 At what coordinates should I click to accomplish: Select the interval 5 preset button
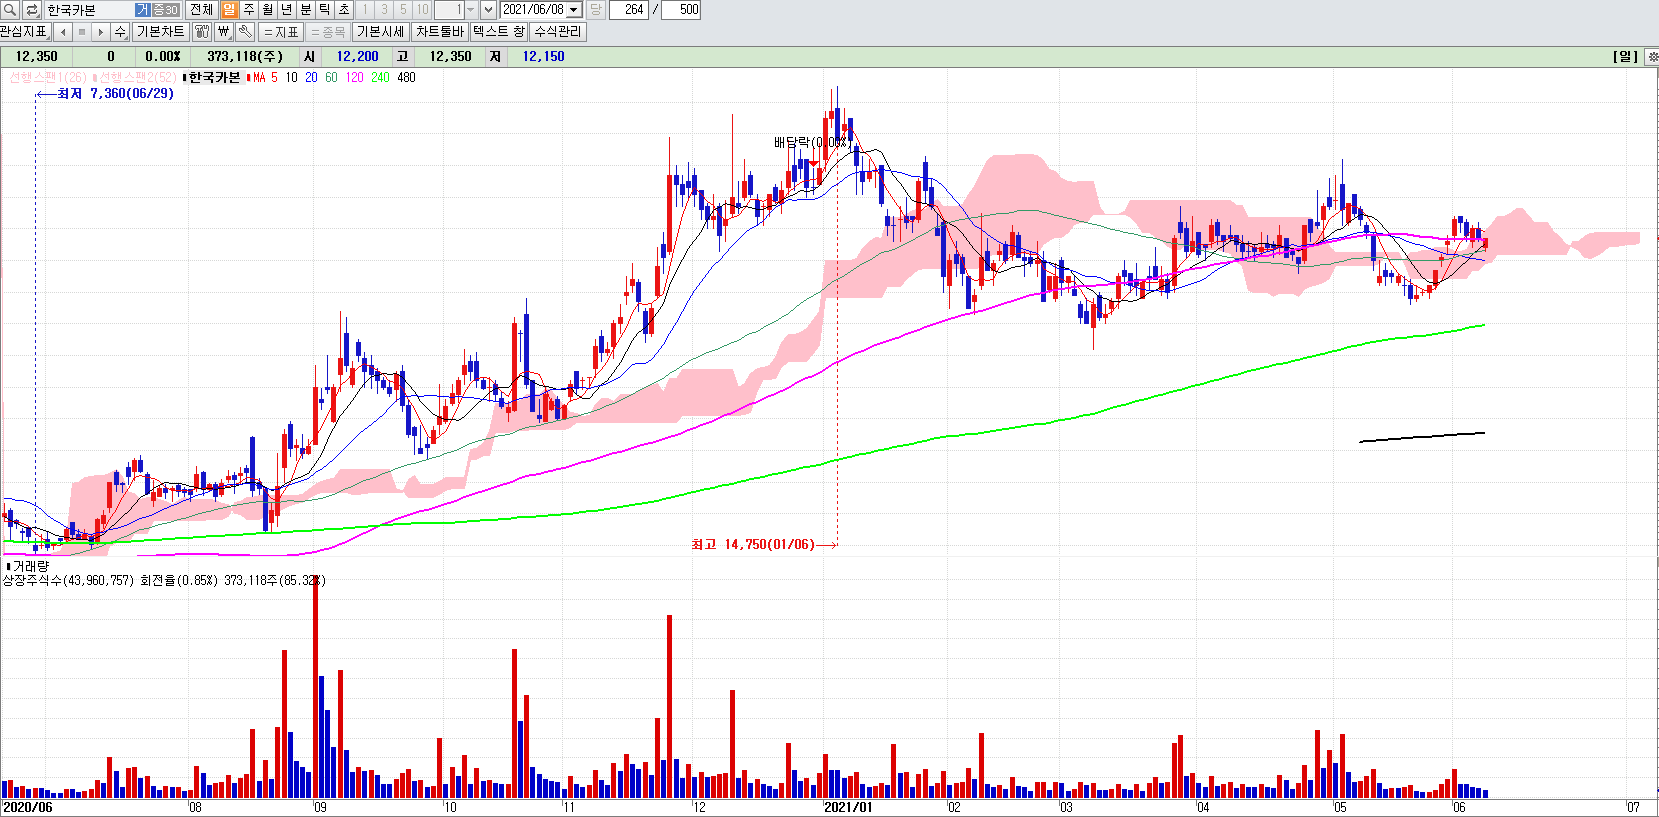403,10
